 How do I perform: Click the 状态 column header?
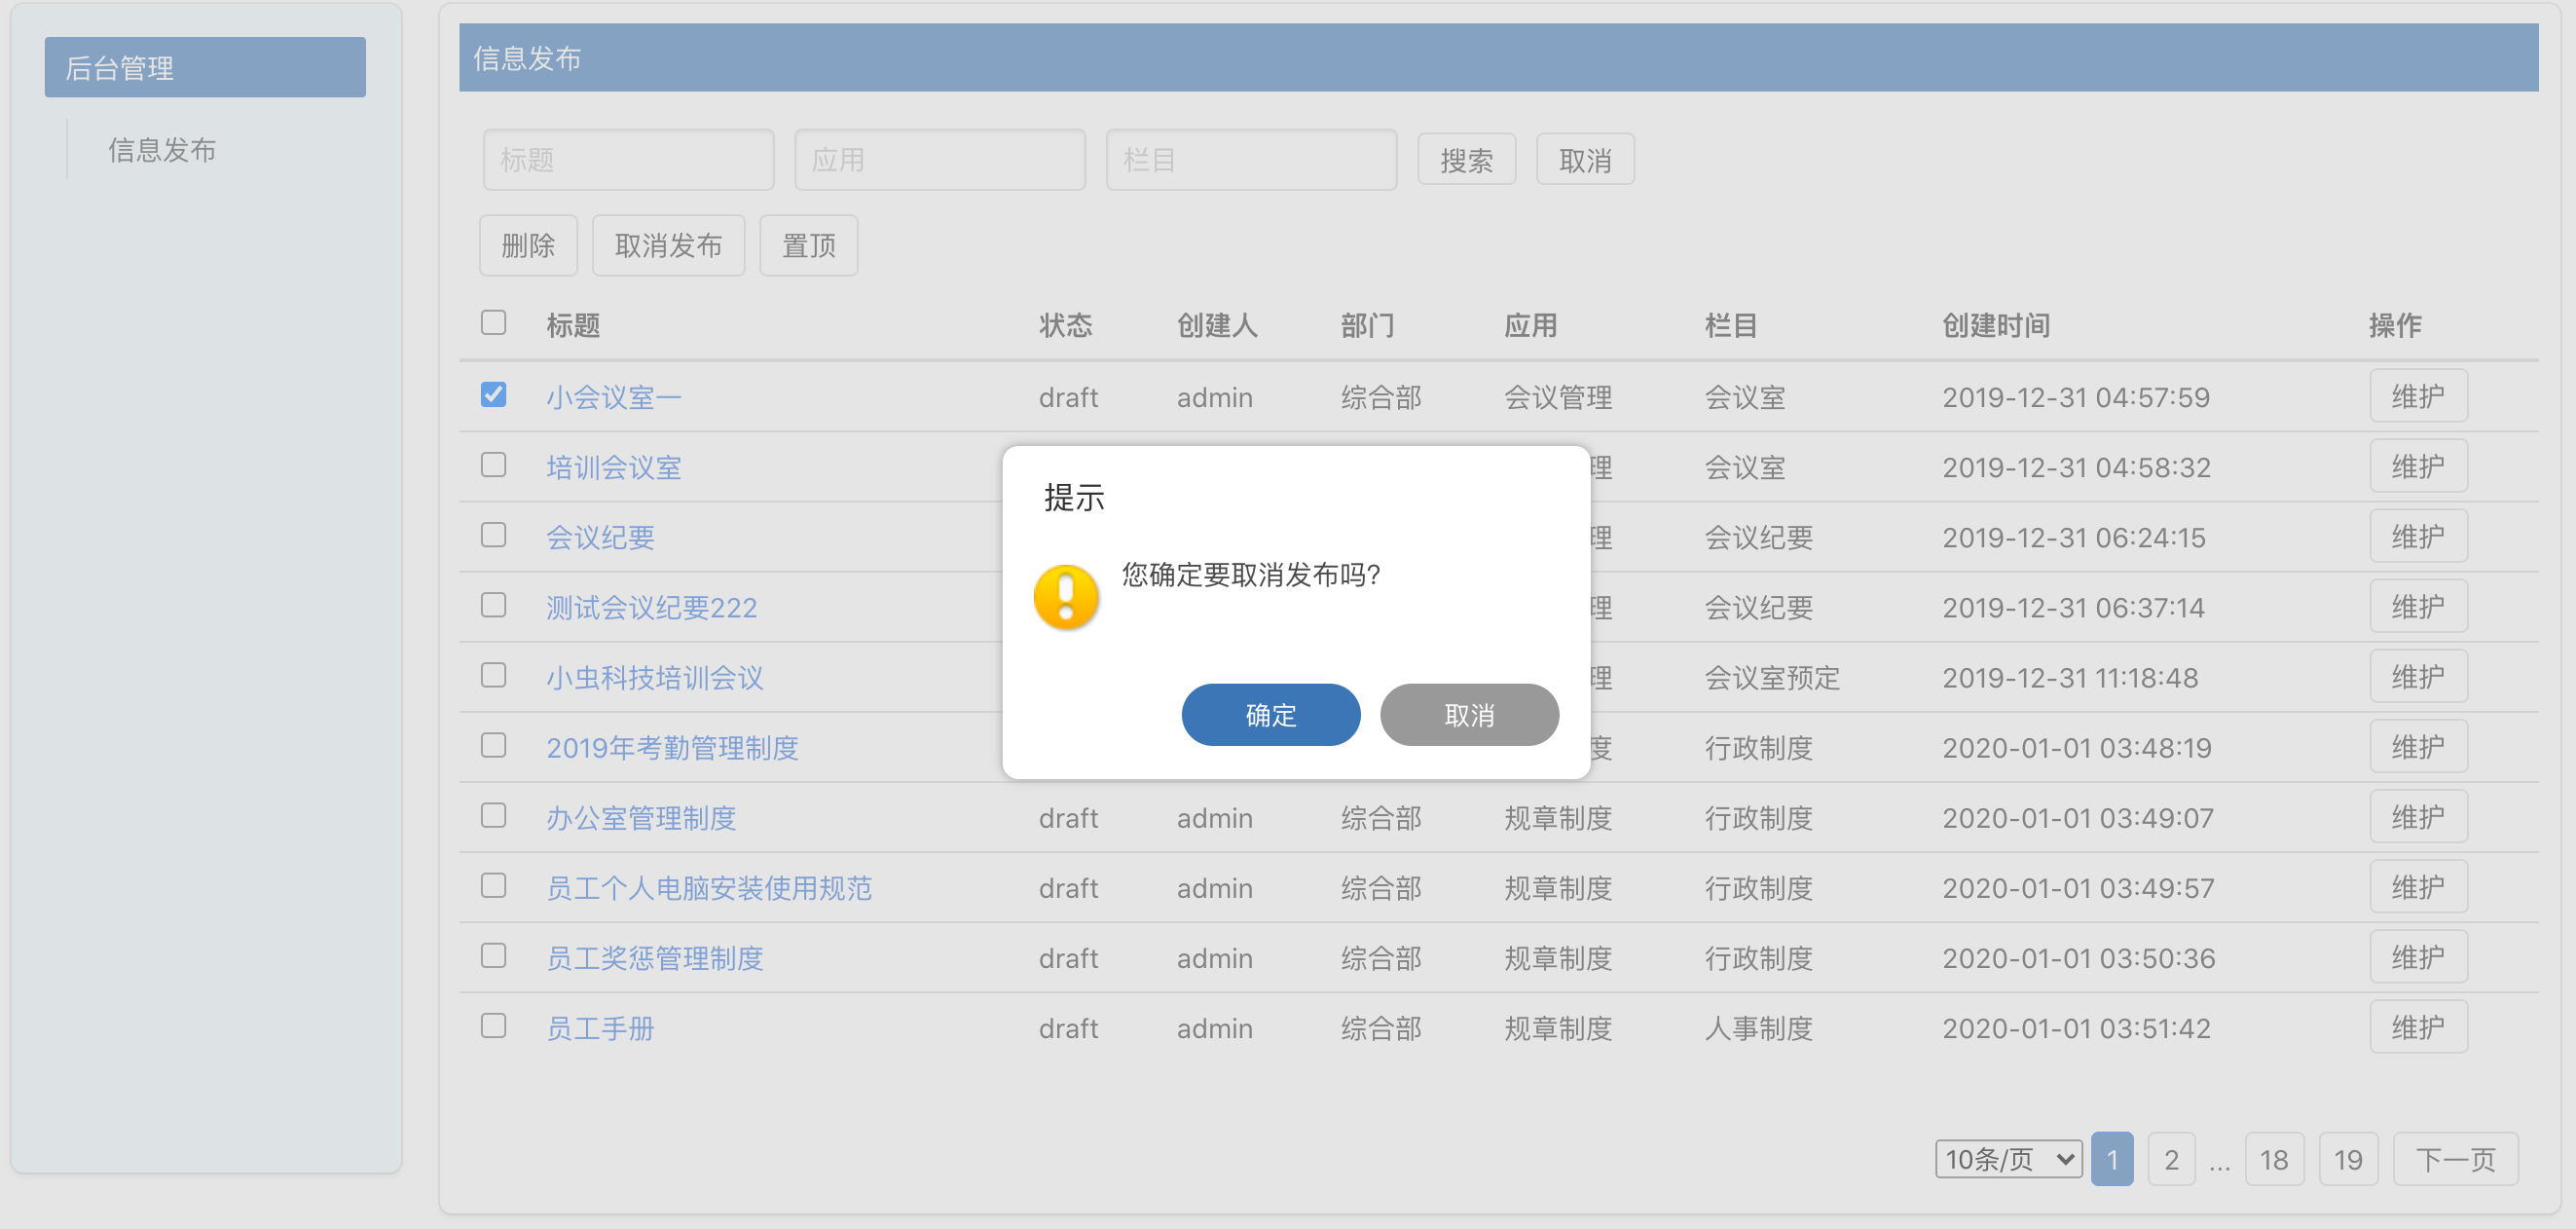pyautogui.click(x=1065, y=325)
